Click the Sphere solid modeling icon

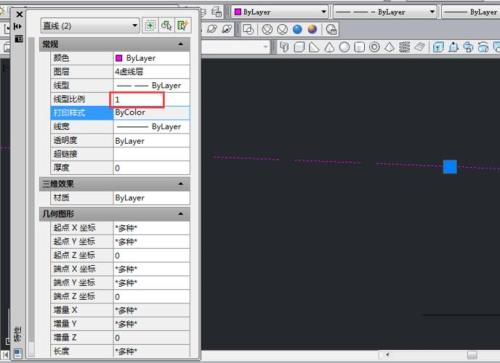[x=344, y=47]
